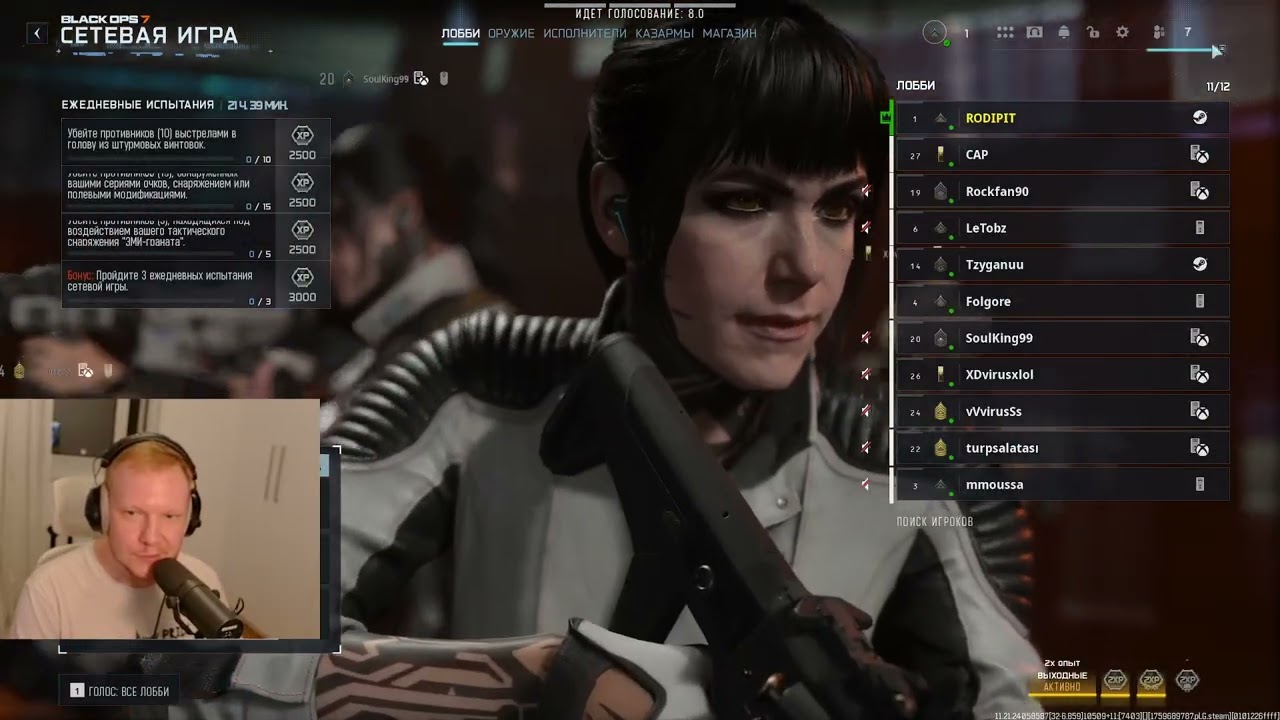Click XP icon of headshot challenge
1280x720 pixels.
pyautogui.click(x=302, y=135)
